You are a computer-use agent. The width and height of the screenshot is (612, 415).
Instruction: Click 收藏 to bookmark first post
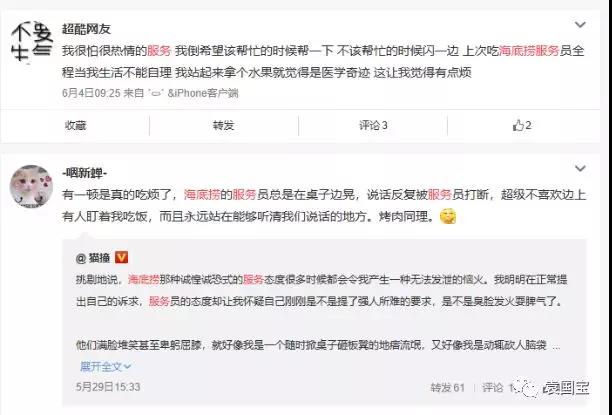pyautogui.click(x=75, y=125)
